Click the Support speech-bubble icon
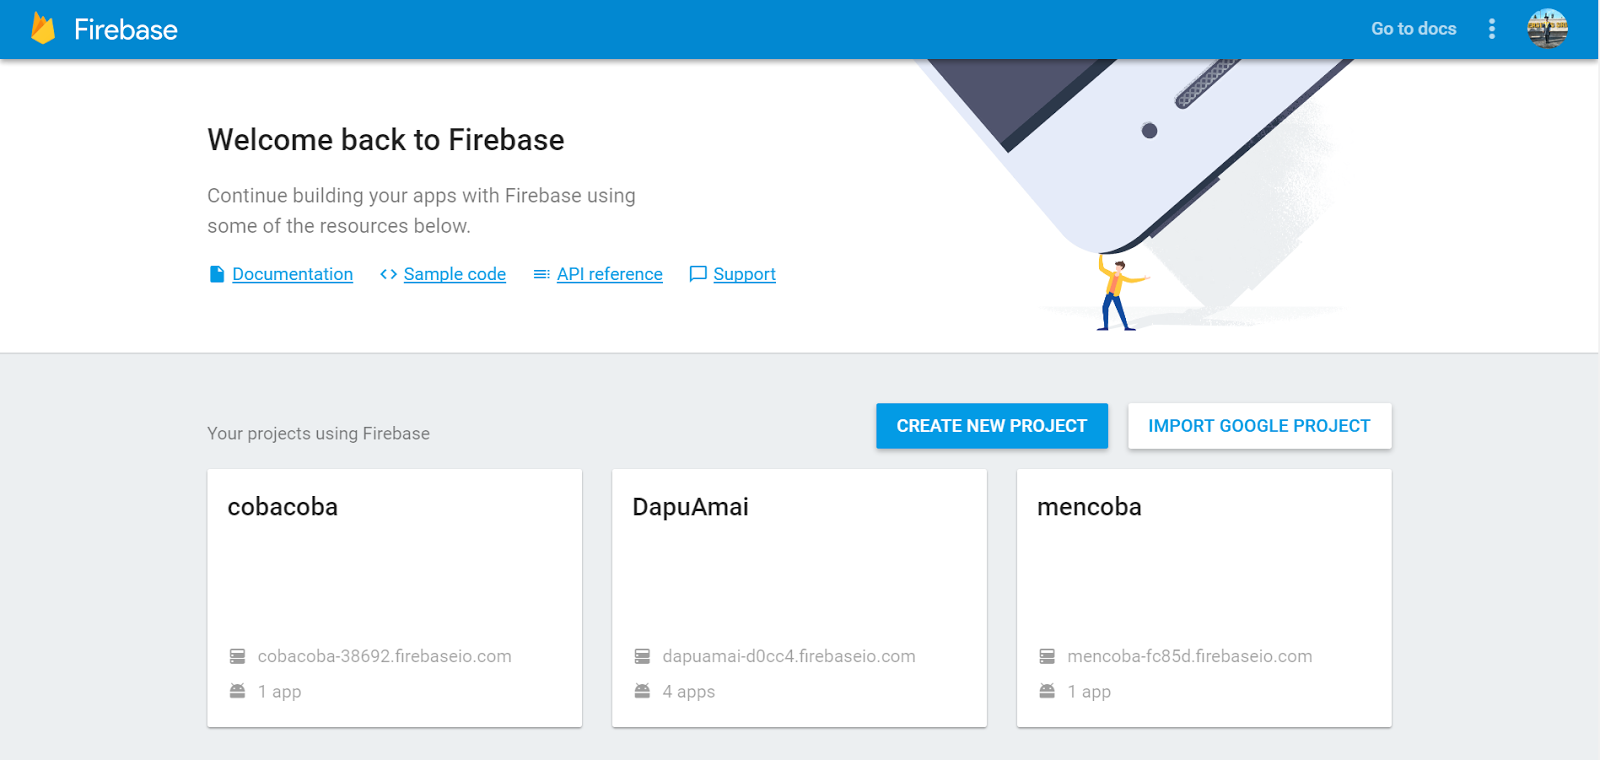The width and height of the screenshot is (1600, 760). (699, 273)
